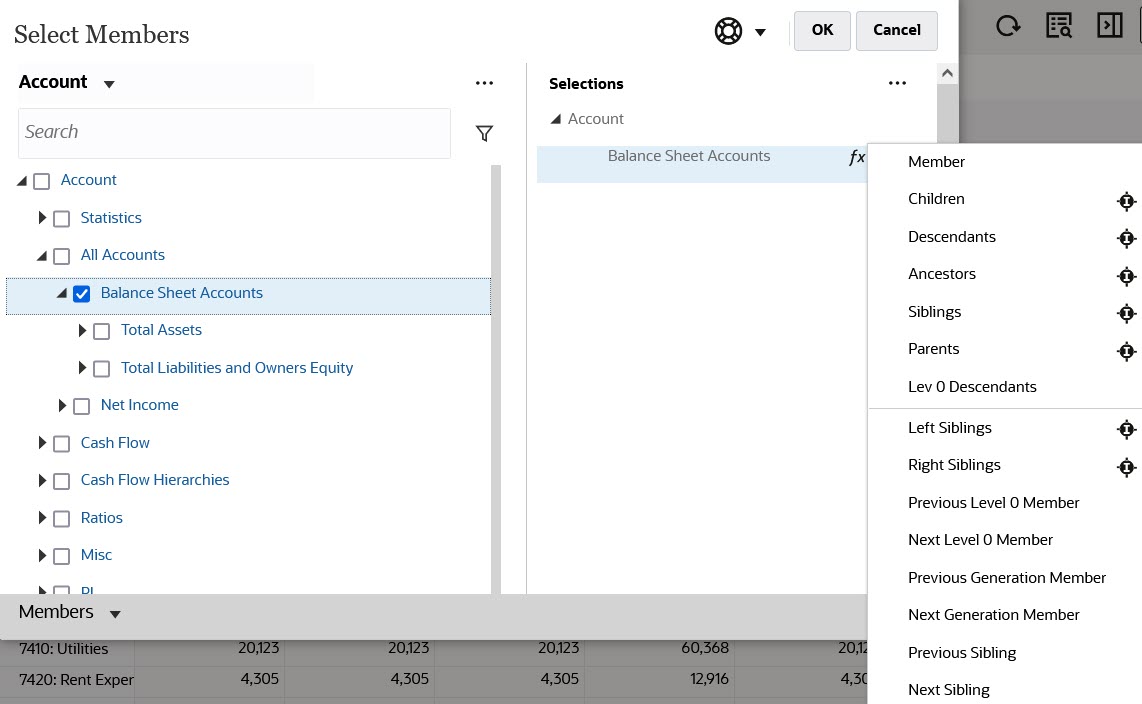The height and width of the screenshot is (704, 1142).
Task: Check the Net Income checkbox
Action: pos(81,405)
